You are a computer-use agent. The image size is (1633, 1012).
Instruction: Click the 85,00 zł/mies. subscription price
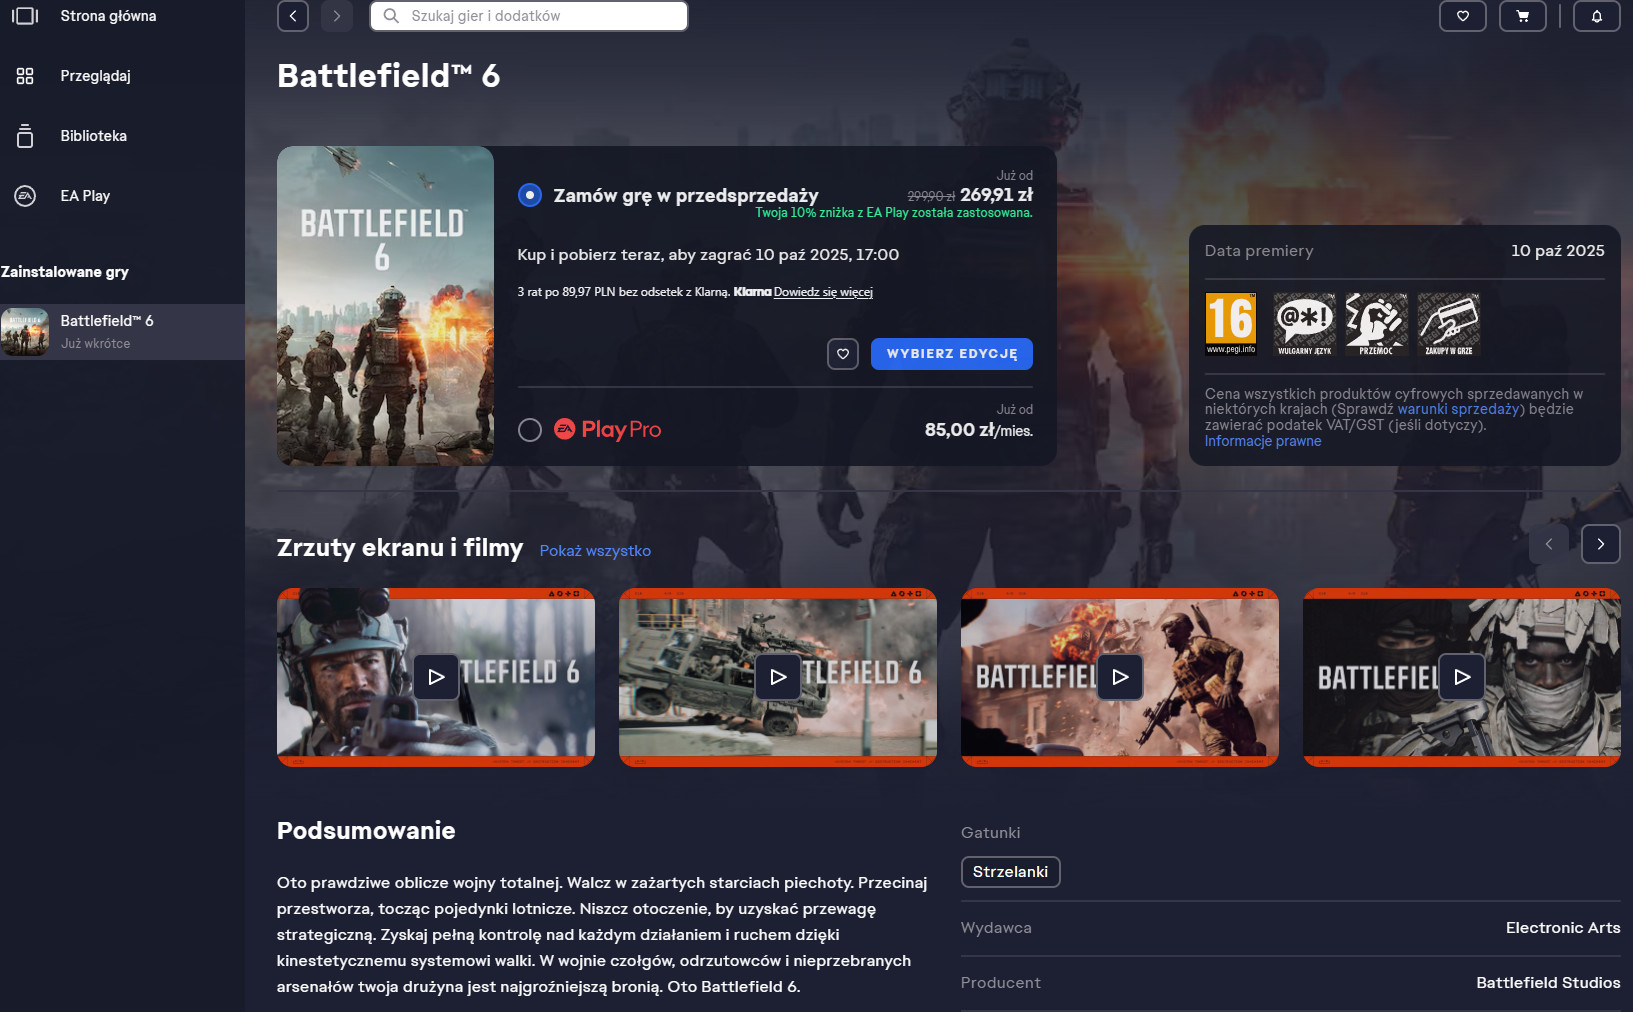(x=979, y=430)
